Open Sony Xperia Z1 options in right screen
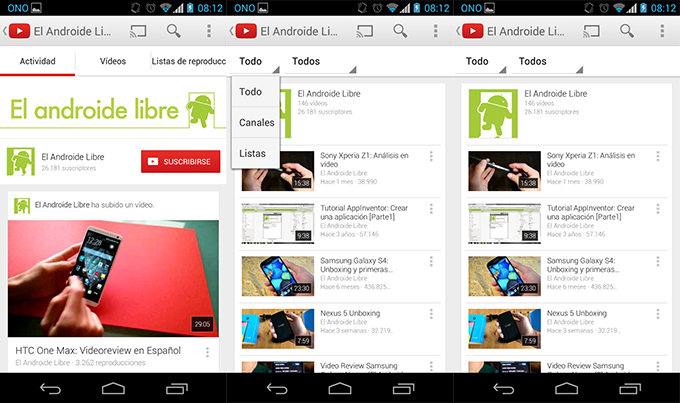This screenshot has width=680, height=403. click(x=657, y=157)
